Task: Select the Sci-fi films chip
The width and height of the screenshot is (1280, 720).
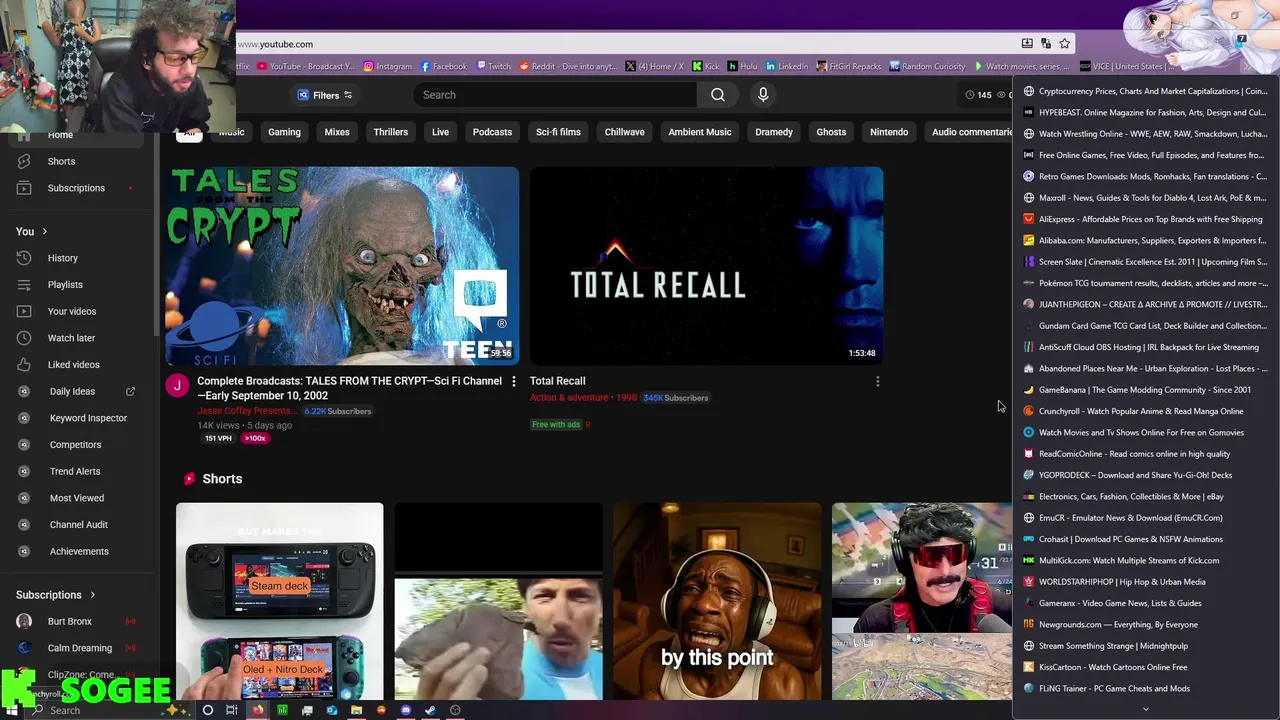Action: pyautogui.click(x=558, y=132)
